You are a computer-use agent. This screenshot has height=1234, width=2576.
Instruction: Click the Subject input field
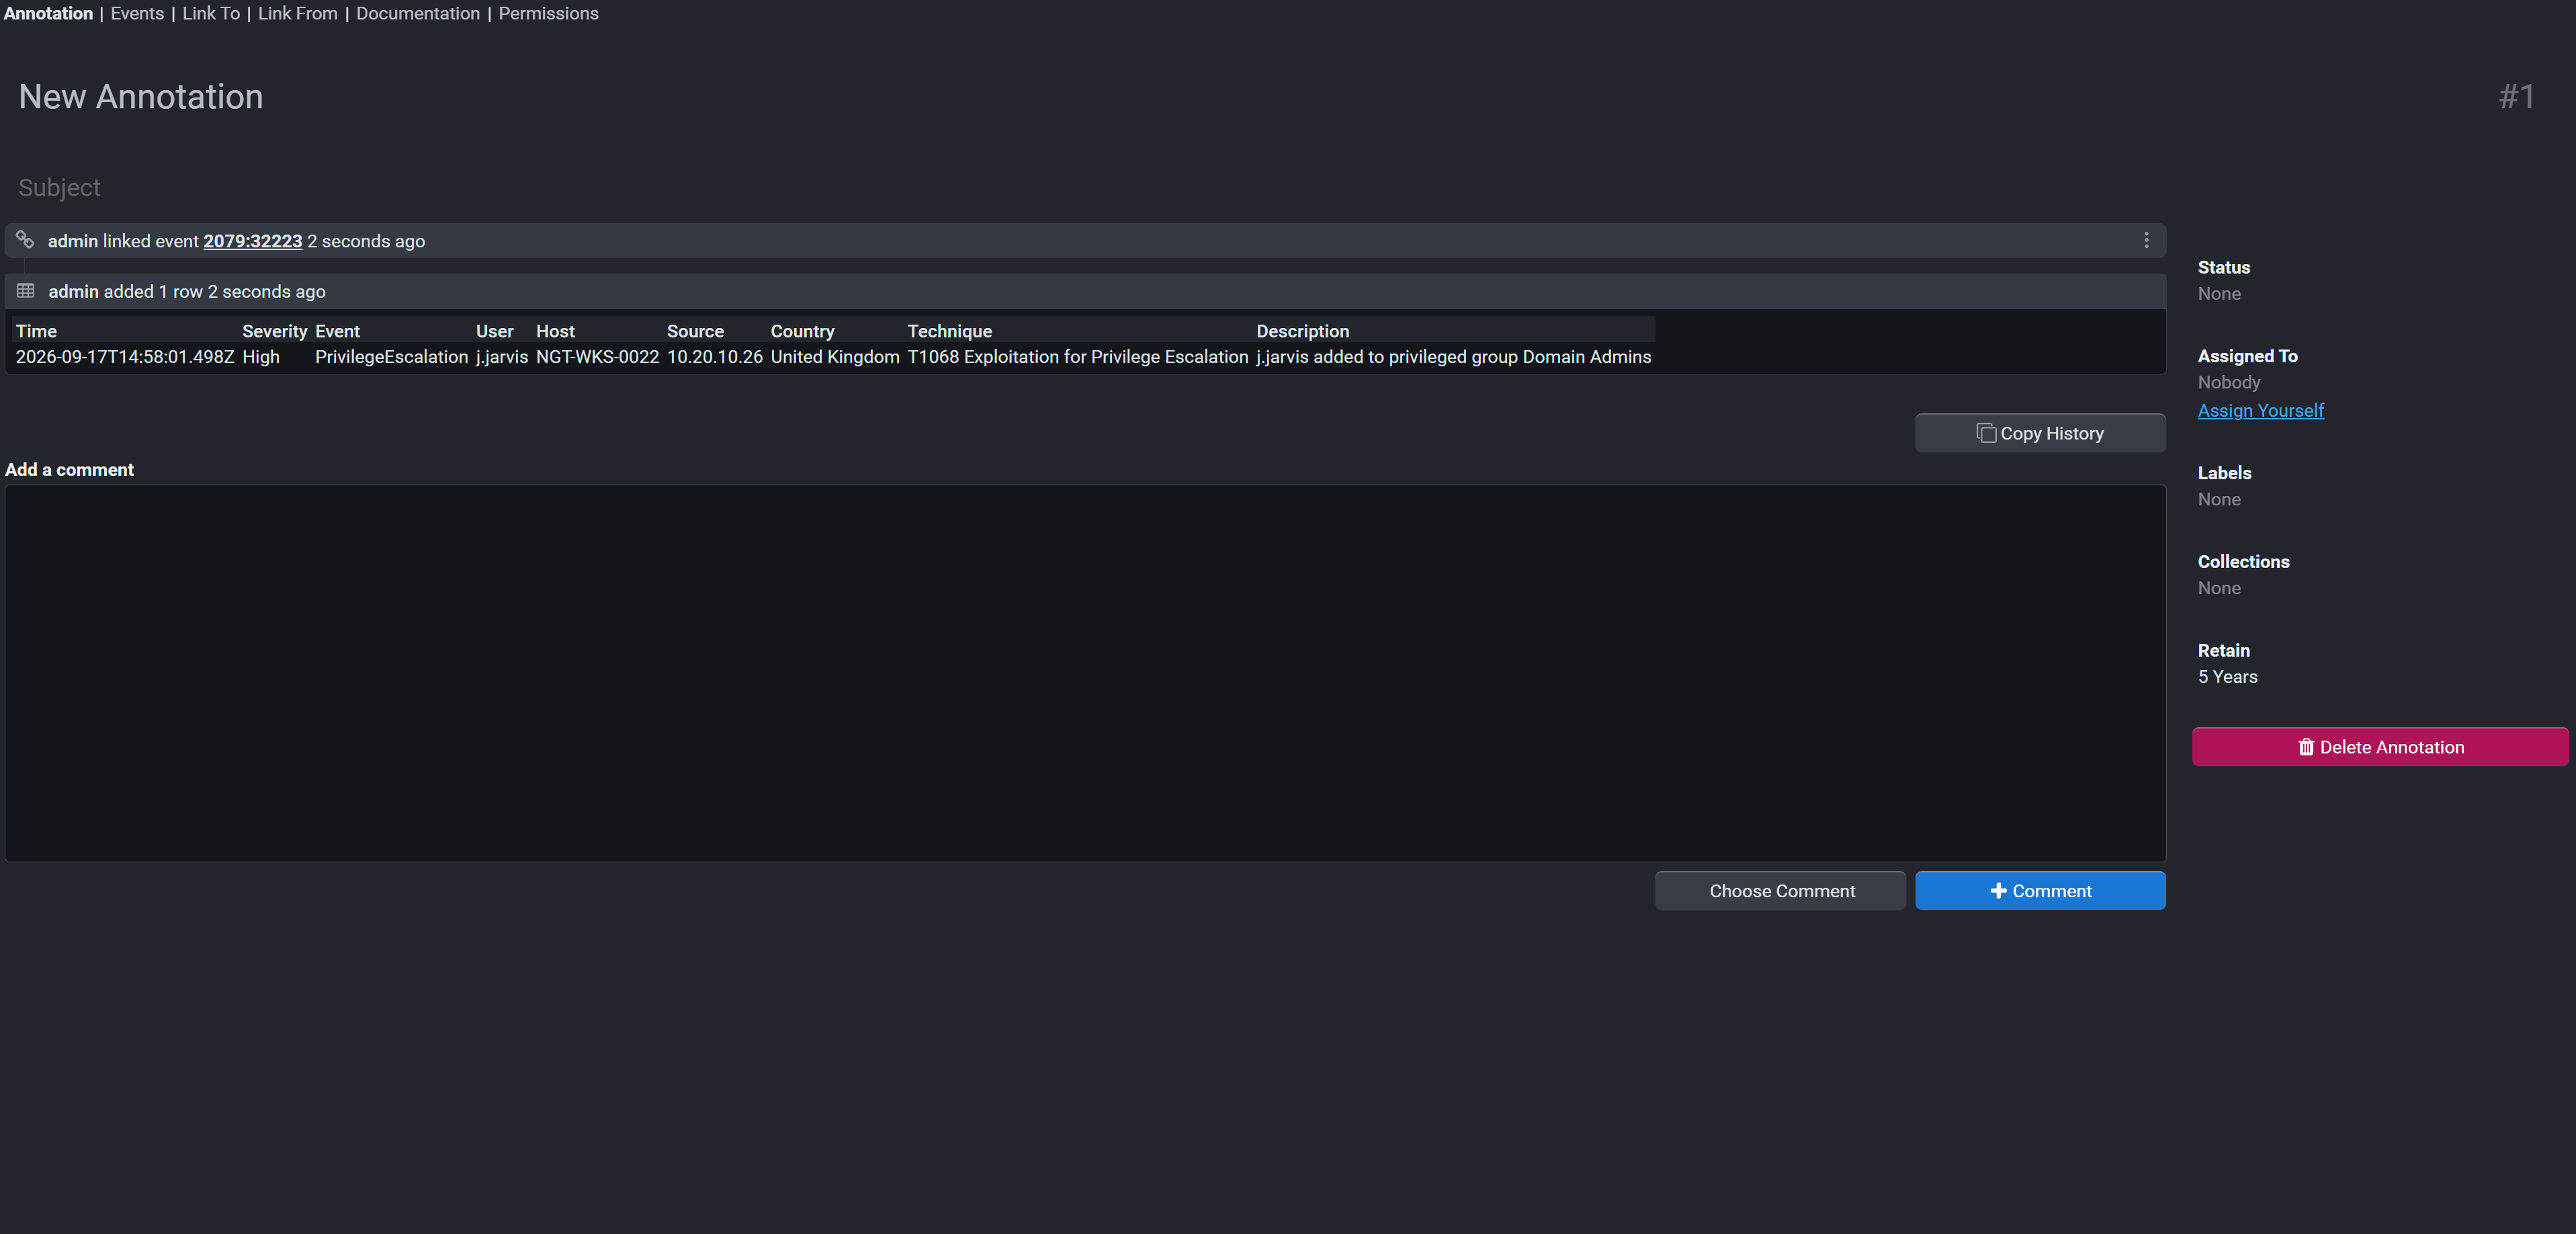click(x=1085, y=188)
